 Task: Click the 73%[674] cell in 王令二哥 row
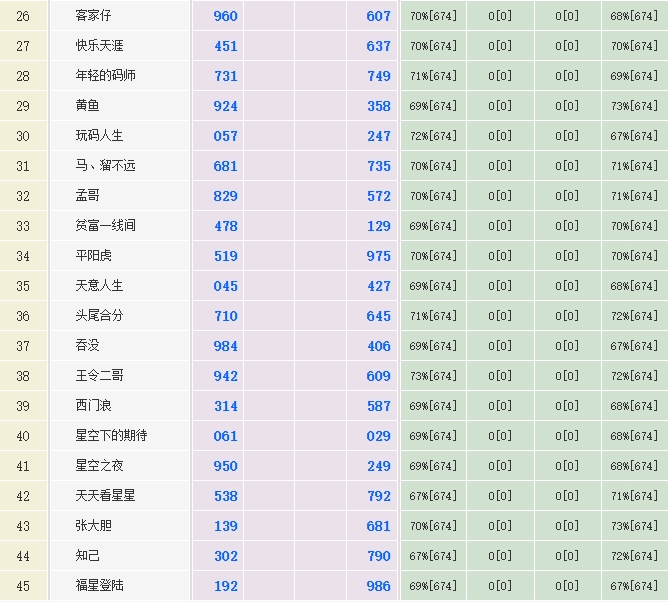(x=433, y=376)
